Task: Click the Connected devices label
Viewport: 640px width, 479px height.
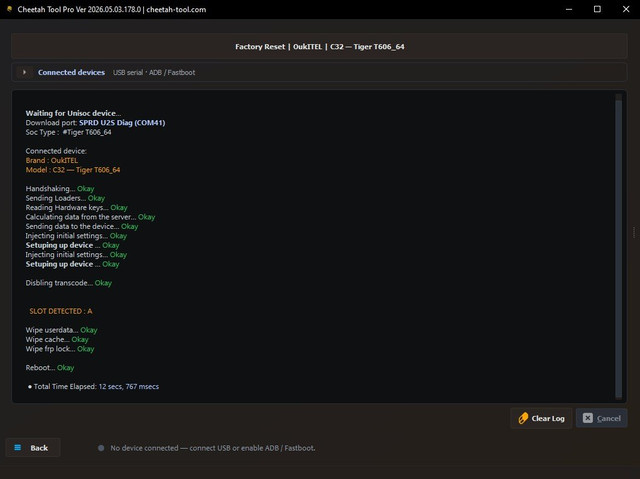Action: point(71,72)
